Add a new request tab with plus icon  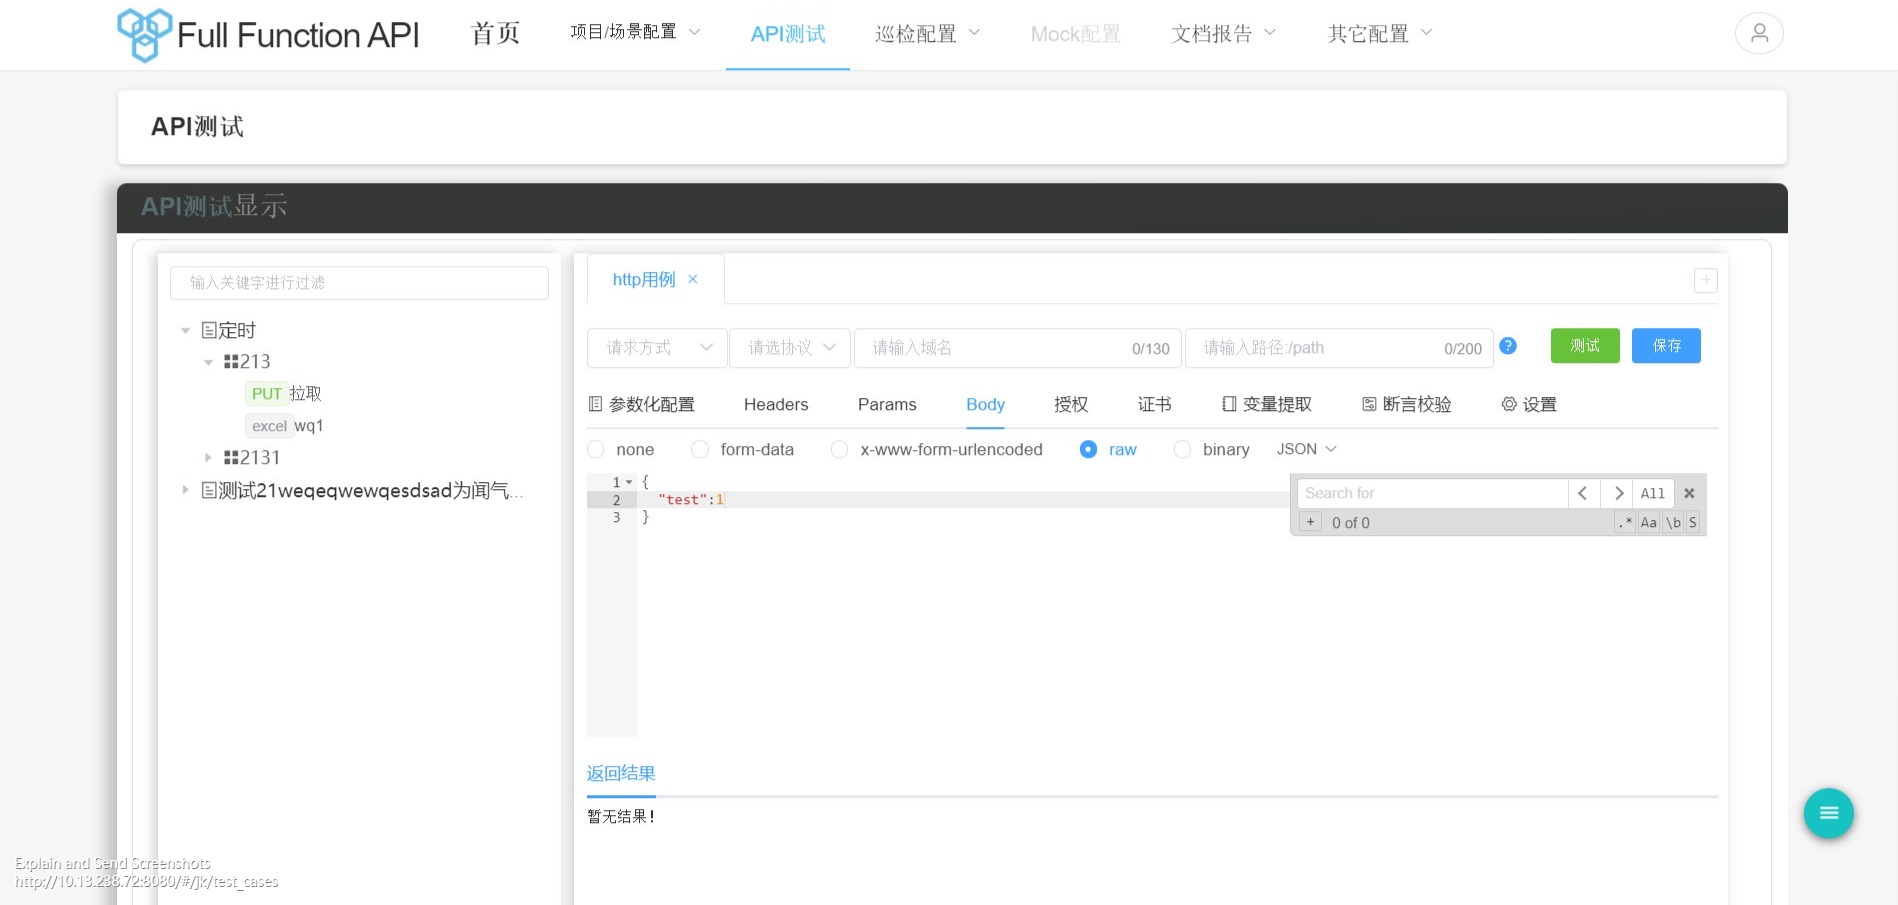coord(1705,280)
